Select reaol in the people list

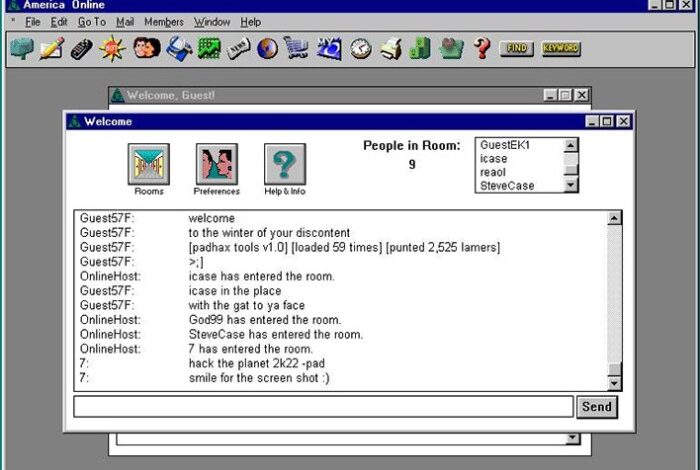(492, 172)
